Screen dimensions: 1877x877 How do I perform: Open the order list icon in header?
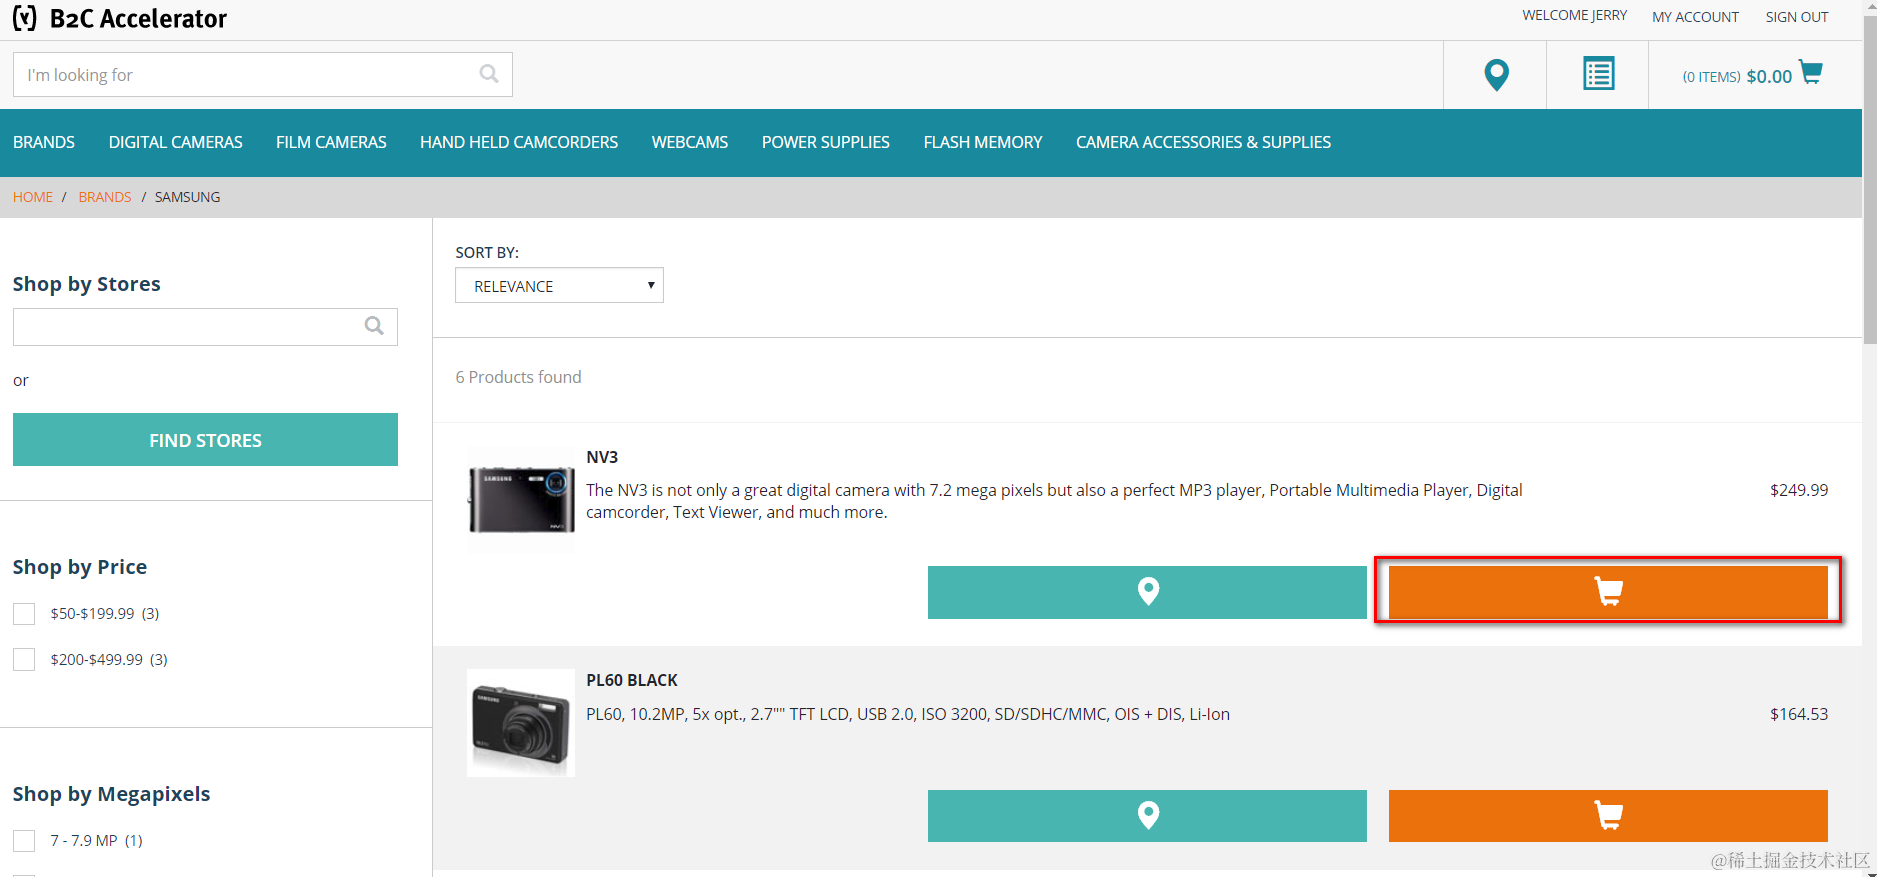pos(1598,74)
